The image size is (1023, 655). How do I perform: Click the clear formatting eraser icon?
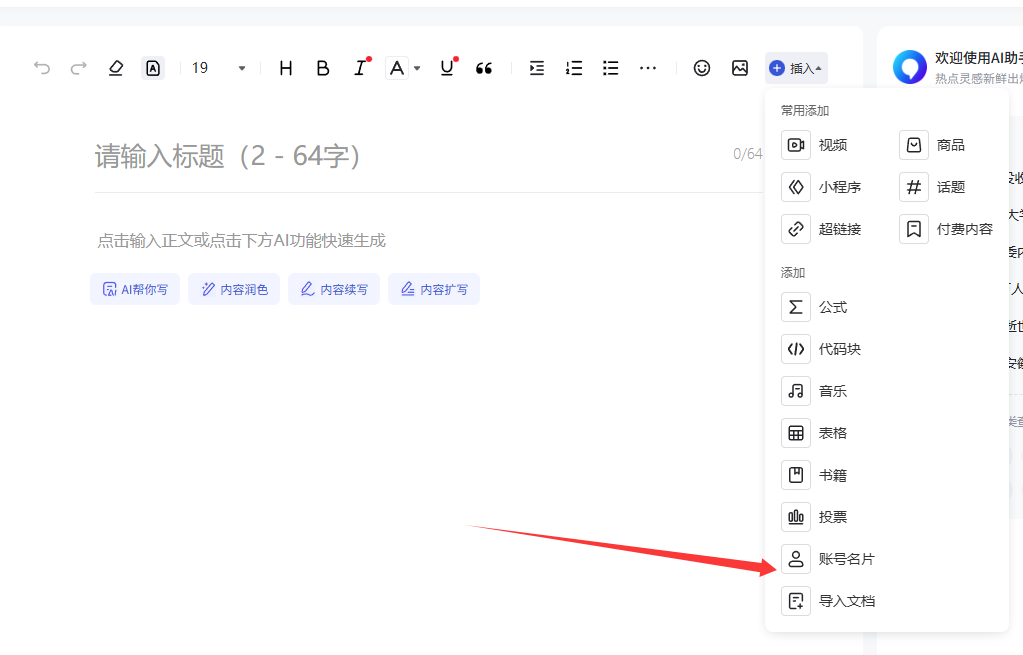(x=116, y=68)
